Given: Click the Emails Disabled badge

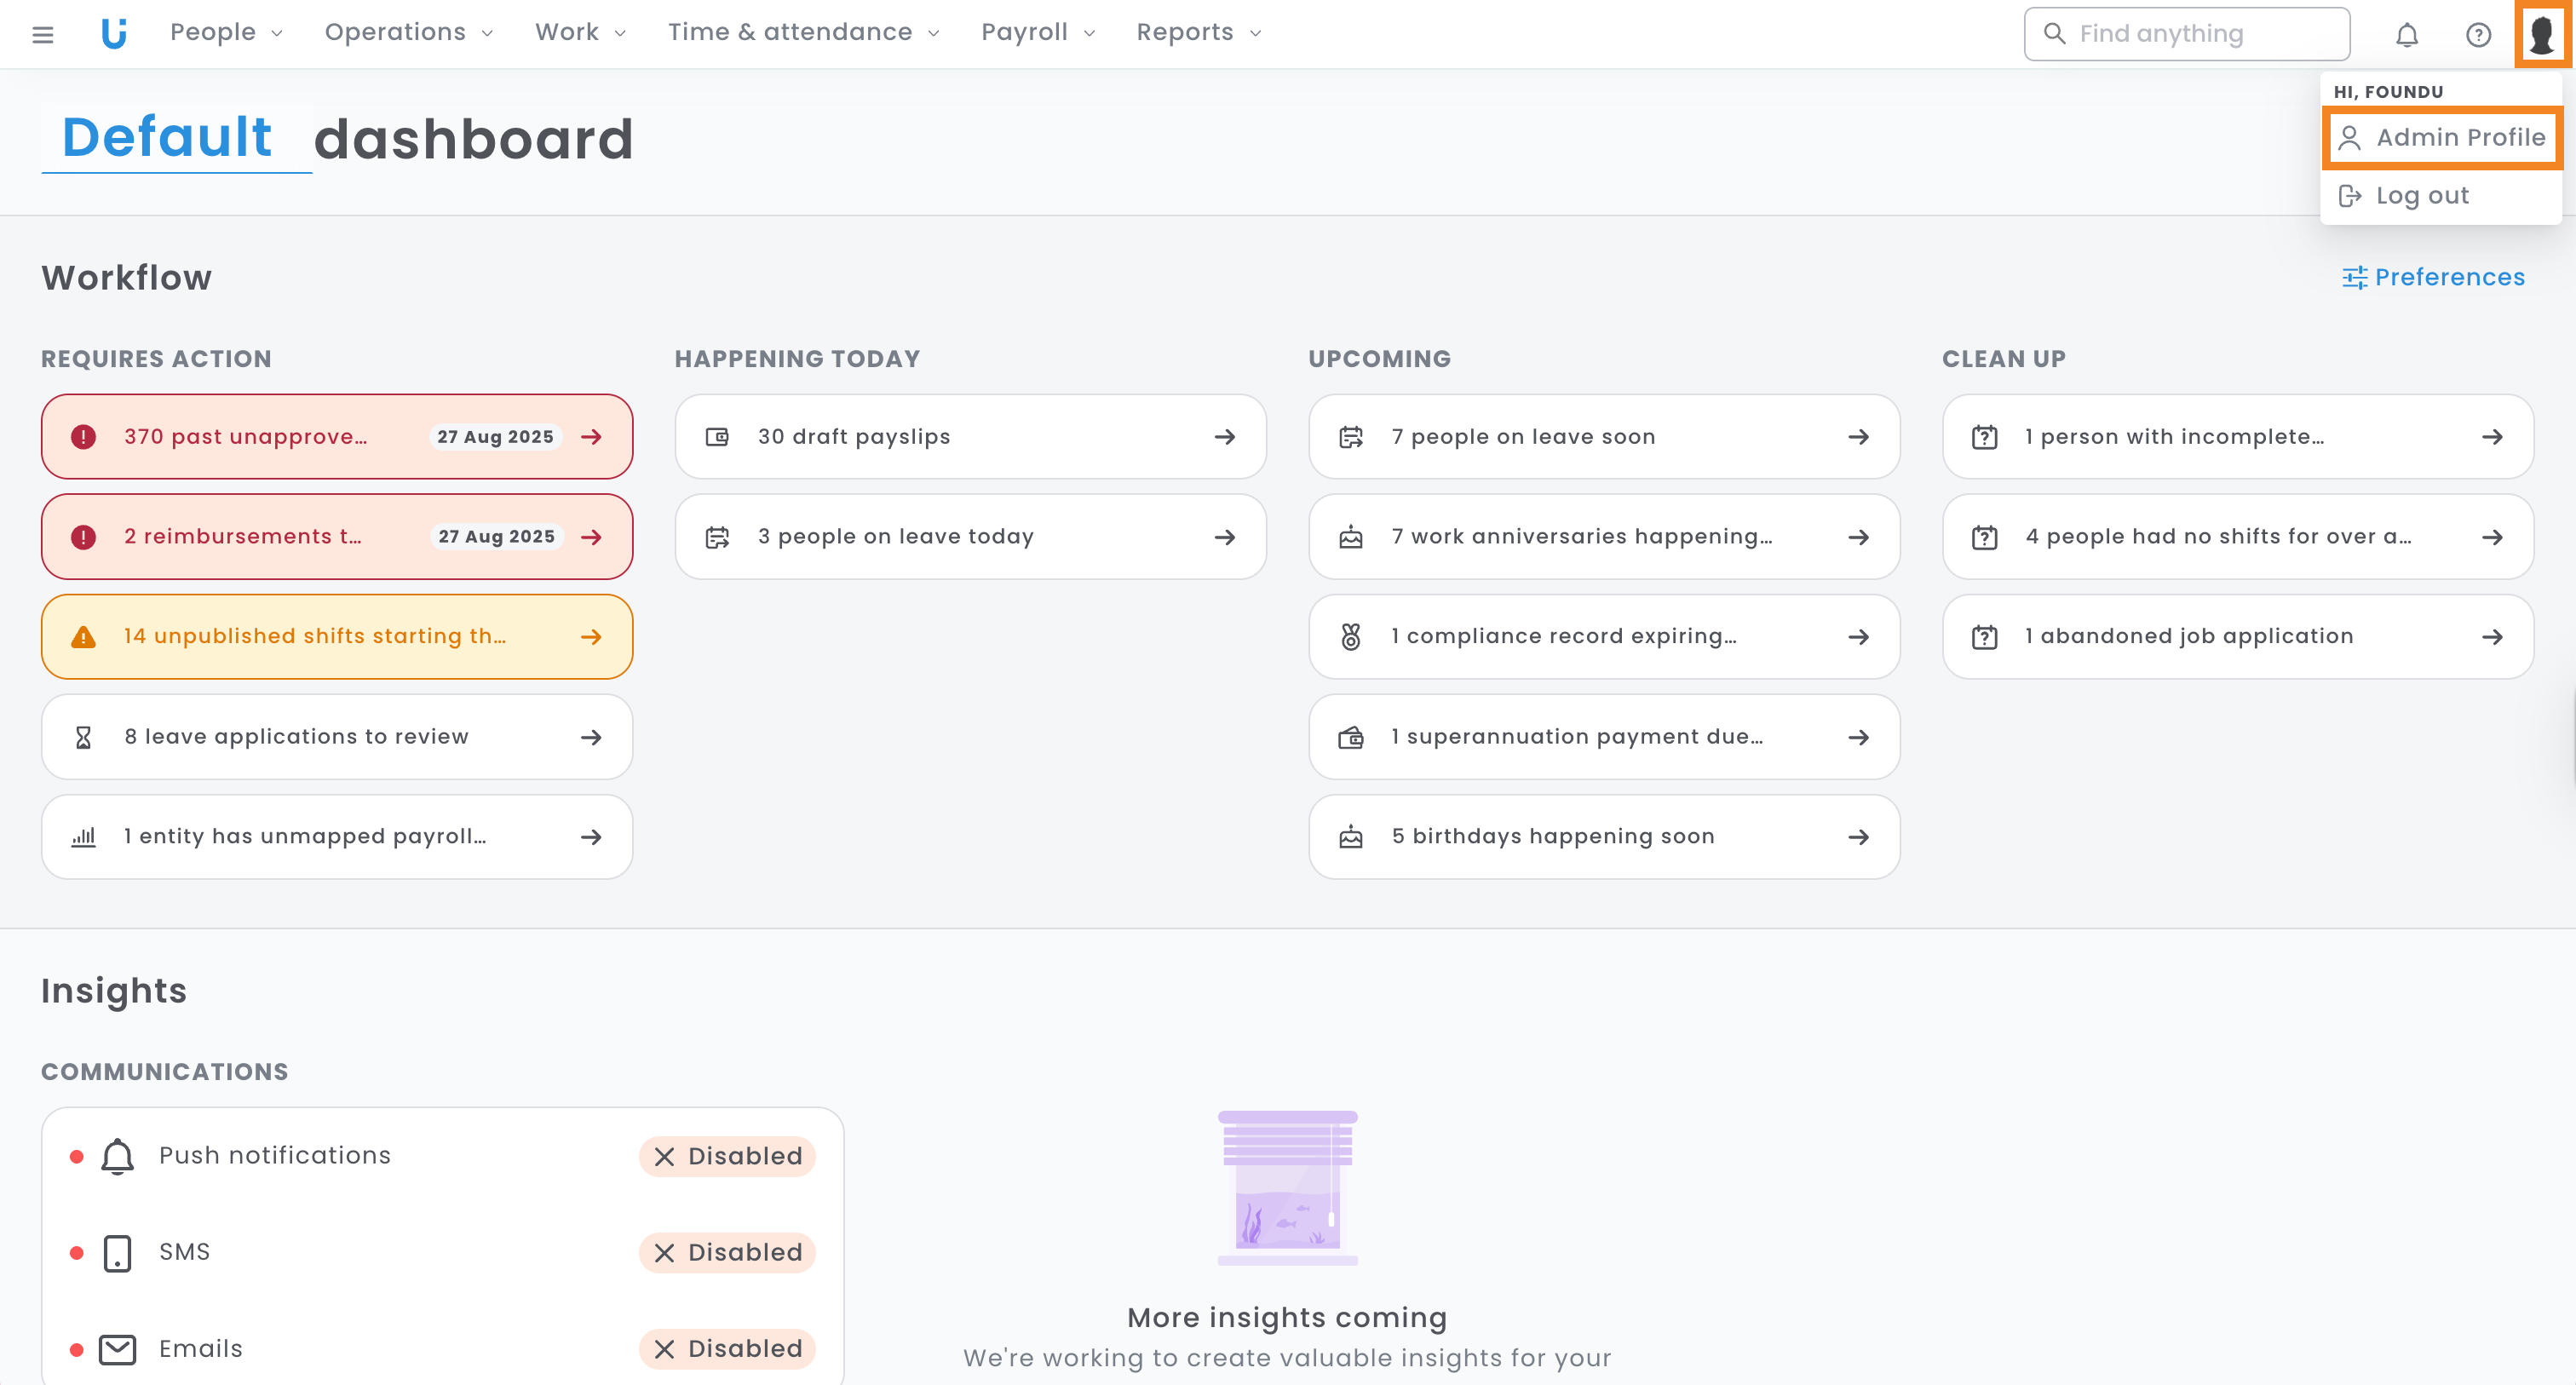Looking at the screenshot, I should 727,1348.
